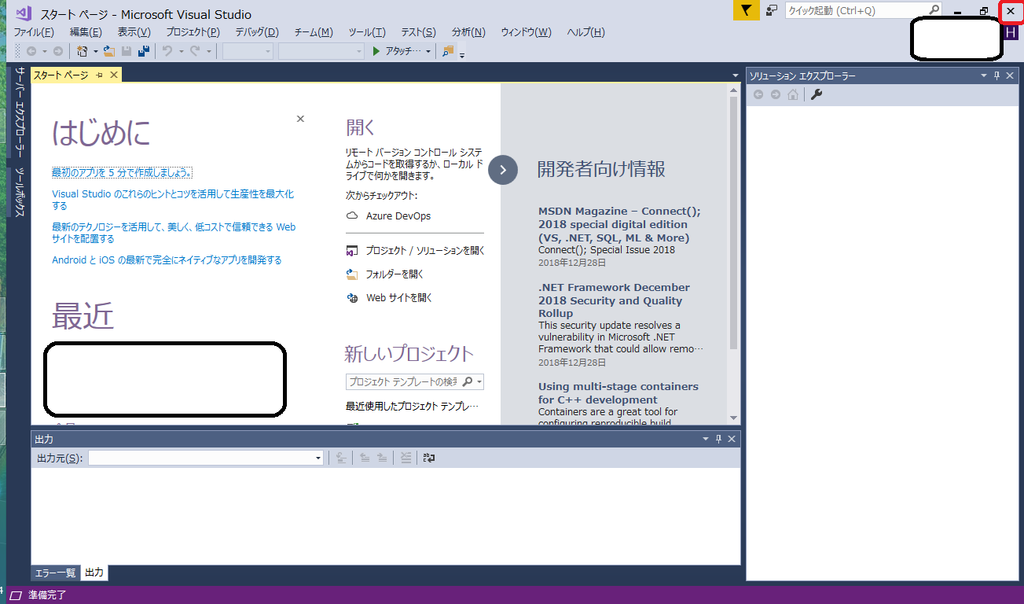The width and height of the screenshot is (1024, 604).
Task: Click 最初のアプリを 5 分で作成しましょう link
Action: click(122, 172)
